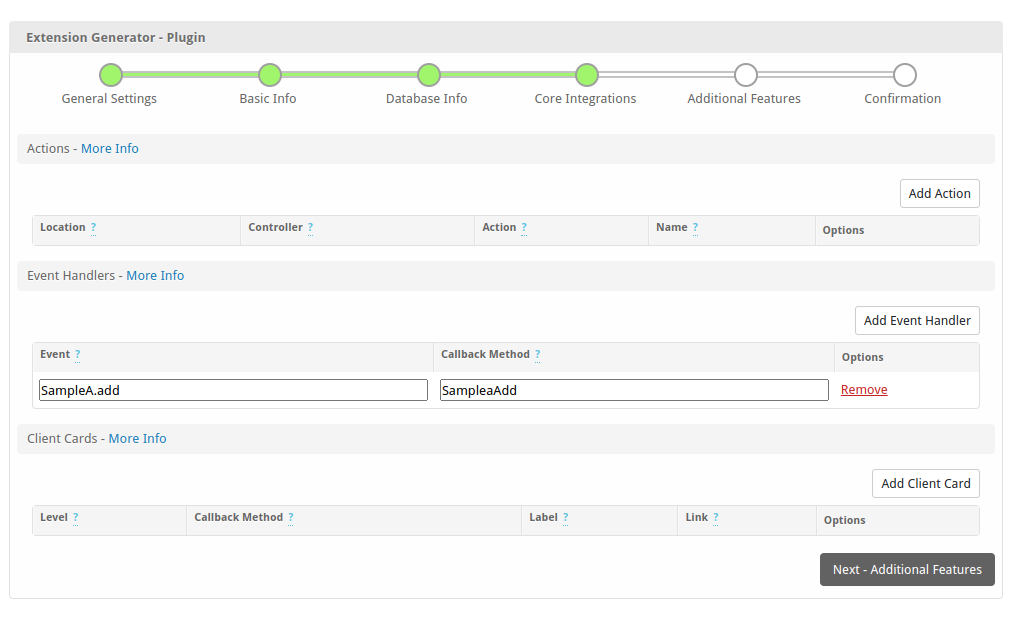Click the General Settings step circle

coord(111,75)
